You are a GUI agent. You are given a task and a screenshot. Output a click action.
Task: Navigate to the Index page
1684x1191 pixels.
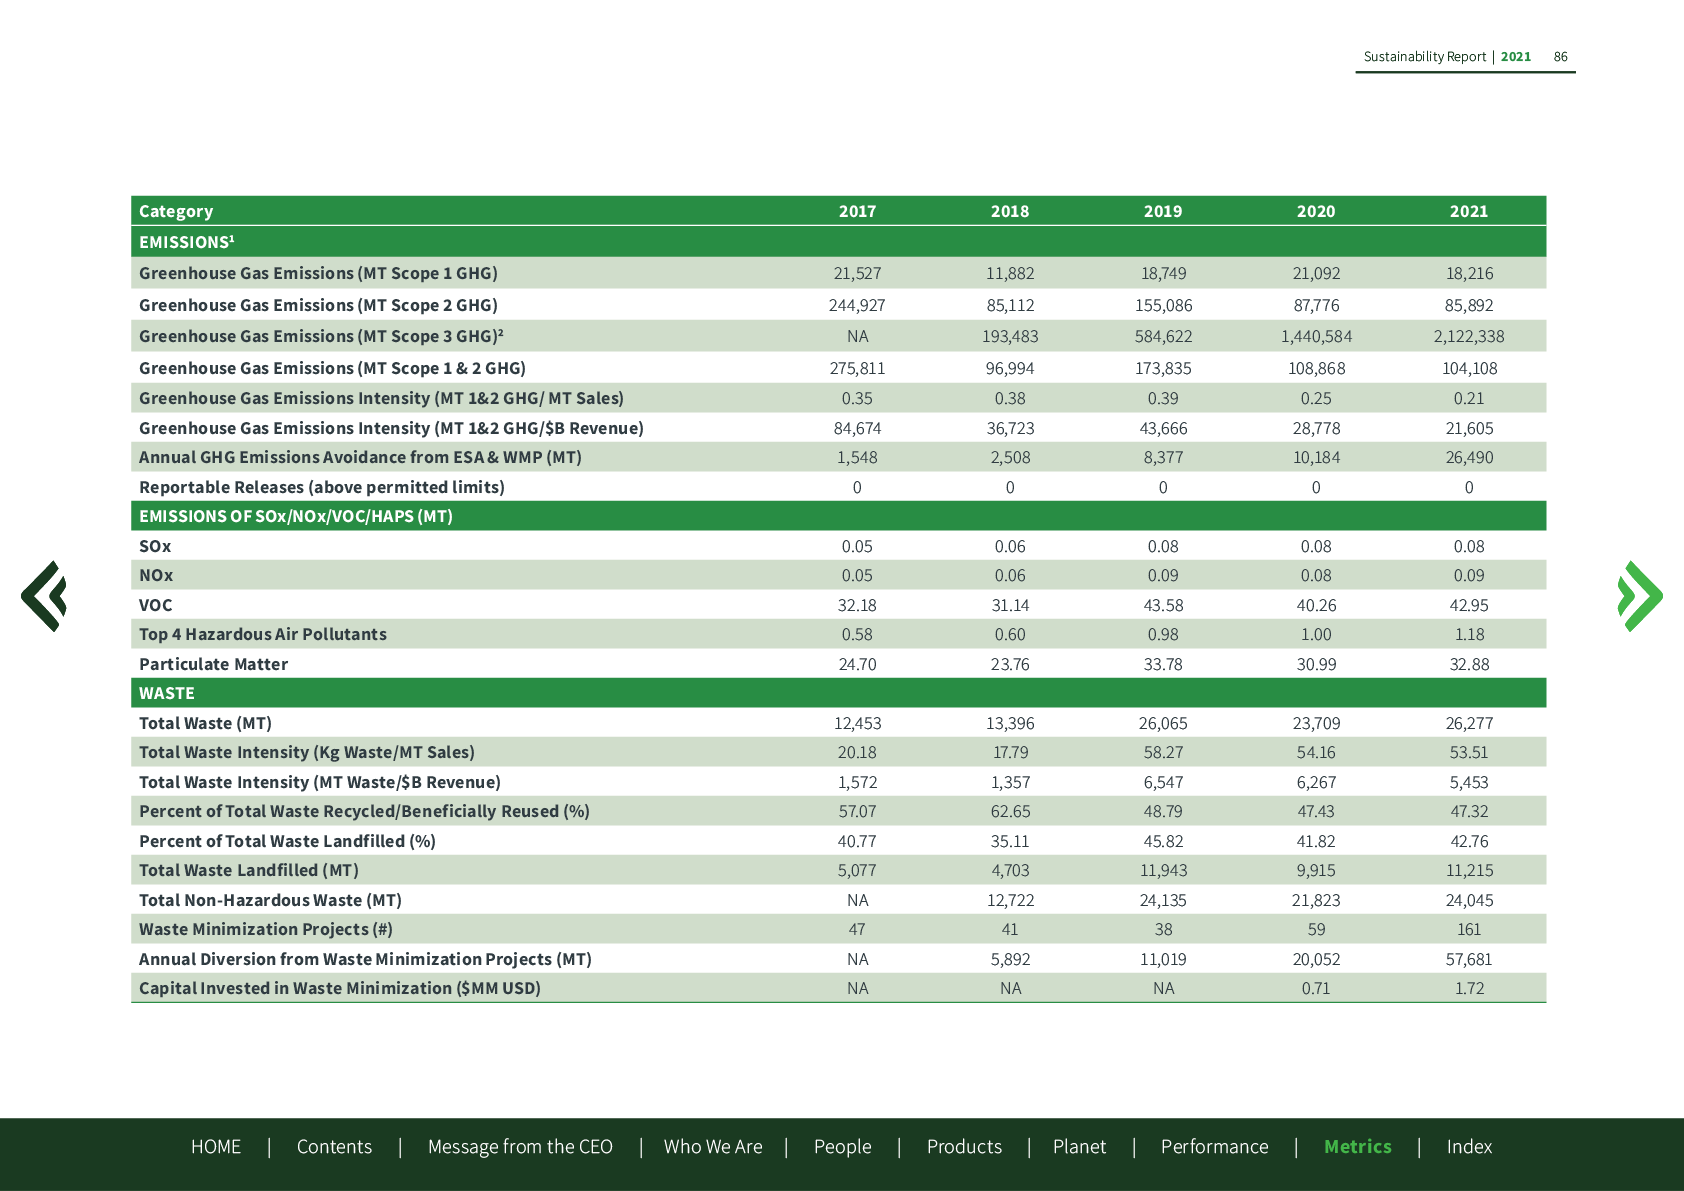click(1469, 1146)
